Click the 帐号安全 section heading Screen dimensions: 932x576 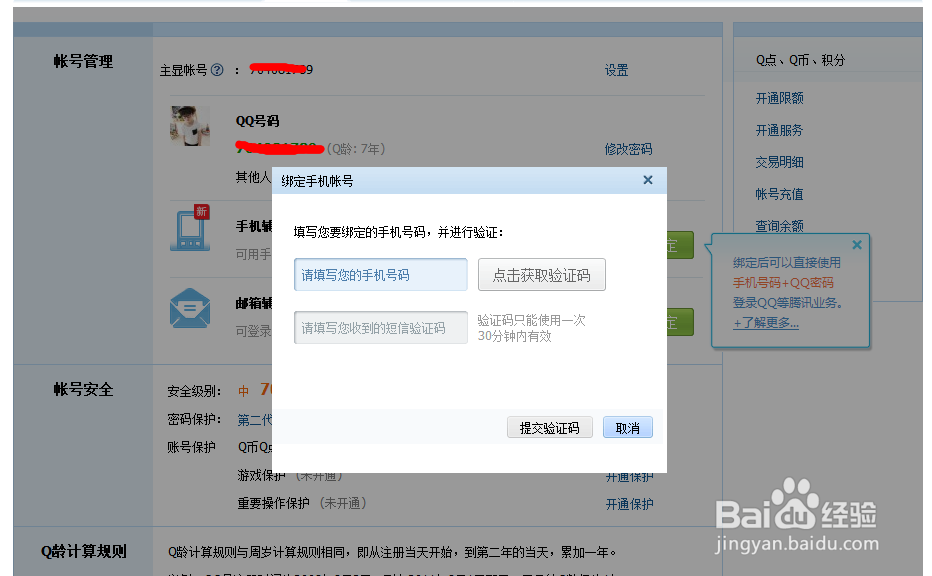(83, 389)
